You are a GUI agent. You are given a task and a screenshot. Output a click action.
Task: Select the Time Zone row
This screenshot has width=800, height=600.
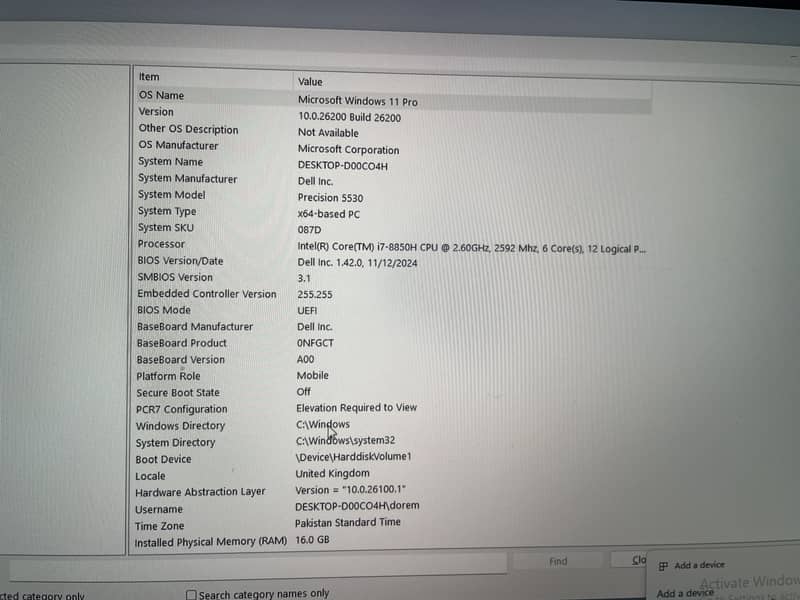click(x=160, y=526)
